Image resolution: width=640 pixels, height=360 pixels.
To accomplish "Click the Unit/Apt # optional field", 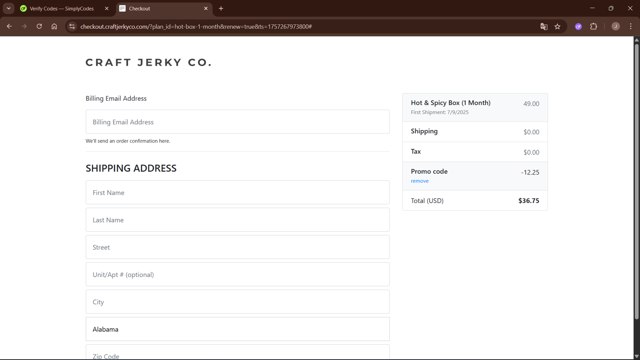I will (238, 274).
